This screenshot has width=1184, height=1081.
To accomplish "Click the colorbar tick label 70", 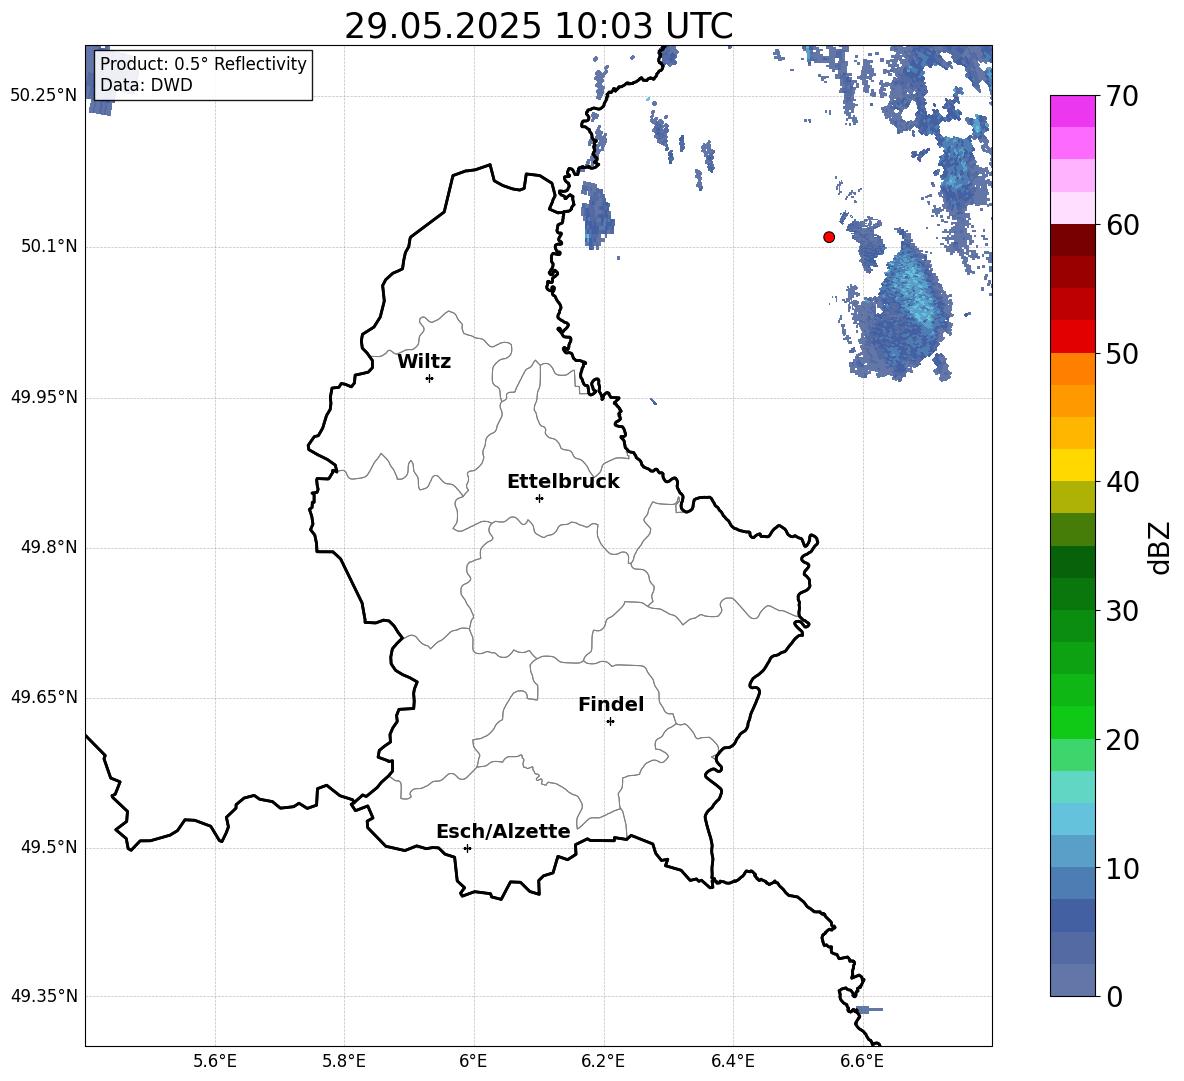I will click(1122, 97).
